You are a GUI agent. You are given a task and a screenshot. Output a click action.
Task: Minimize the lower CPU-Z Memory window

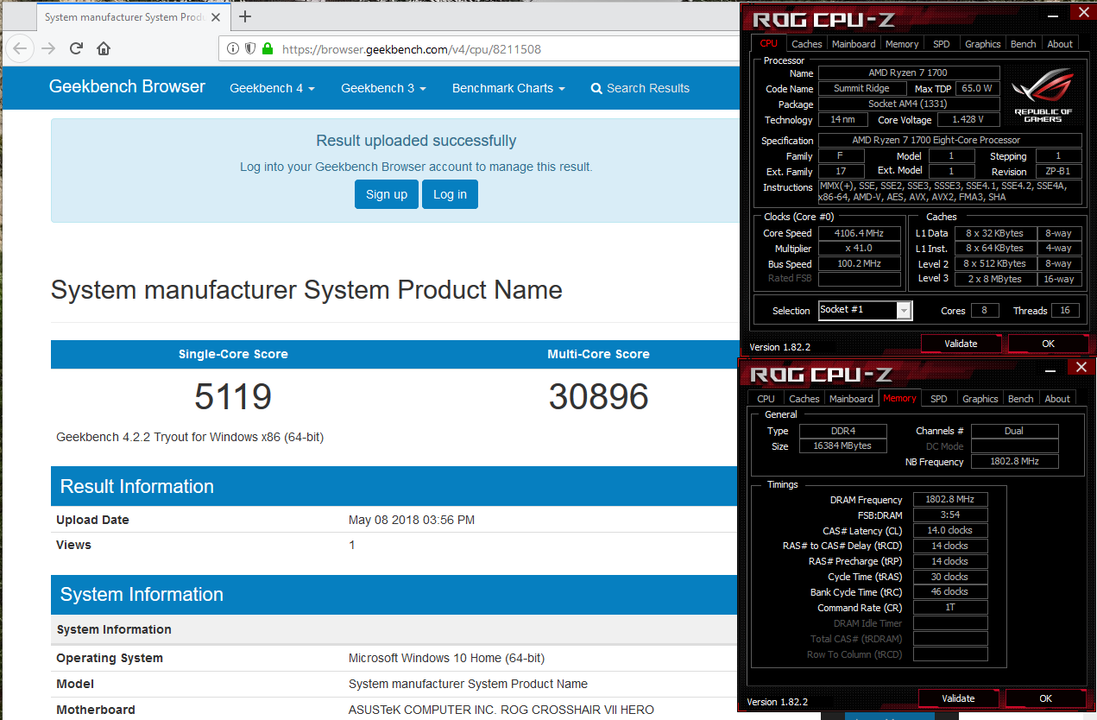coord(1050,369)
